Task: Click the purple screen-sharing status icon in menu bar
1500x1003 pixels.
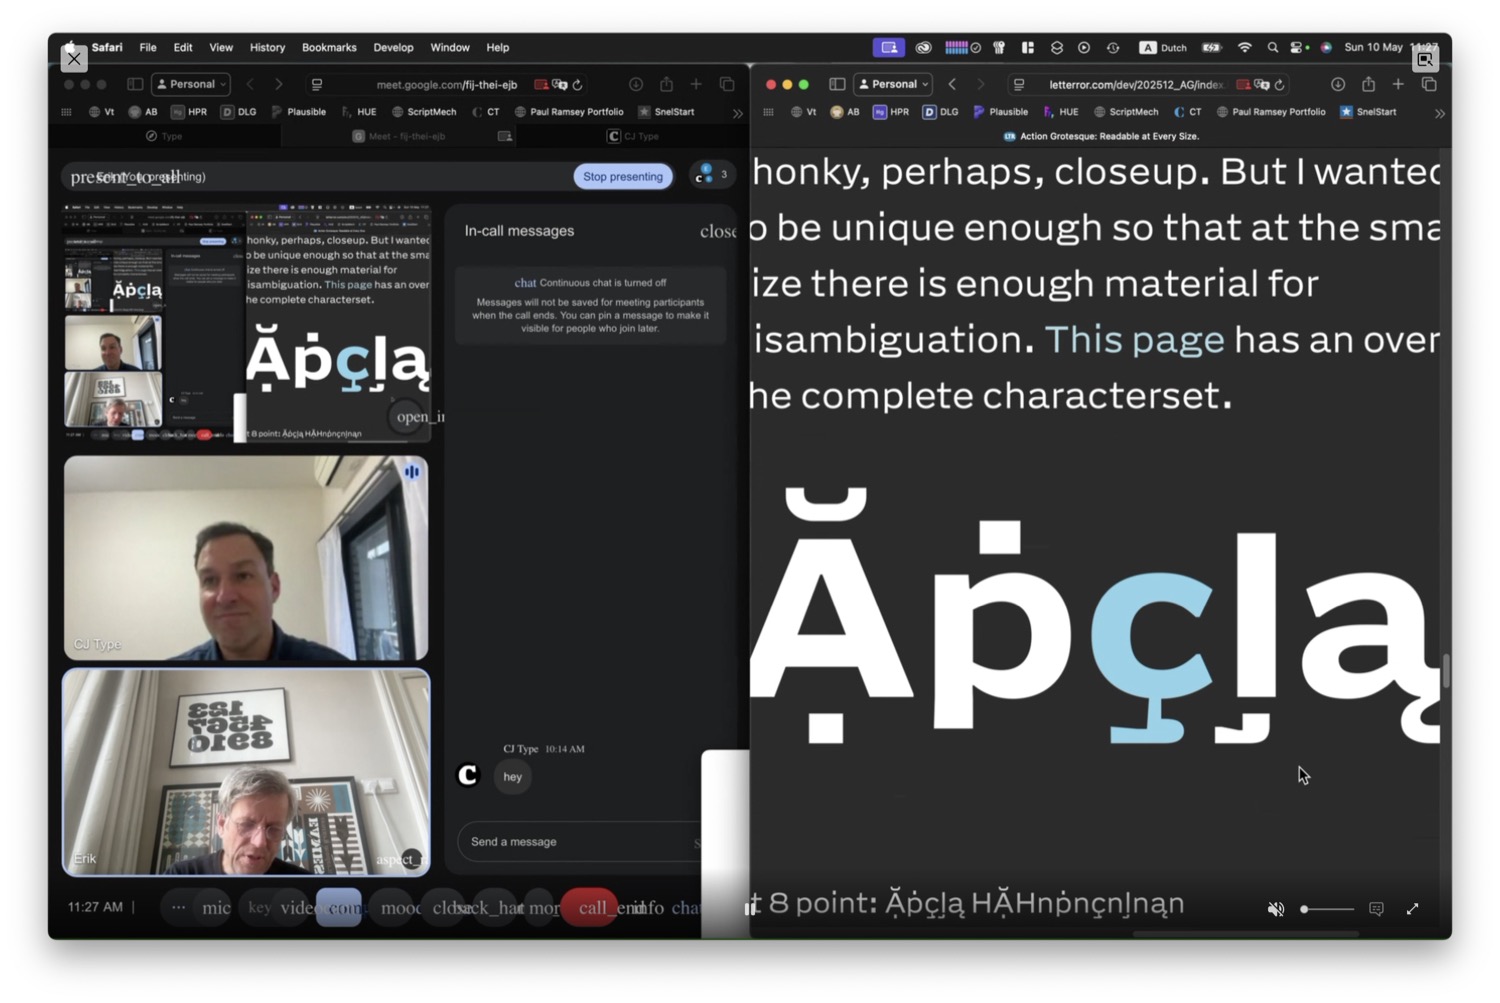Action: click(889, 47)
